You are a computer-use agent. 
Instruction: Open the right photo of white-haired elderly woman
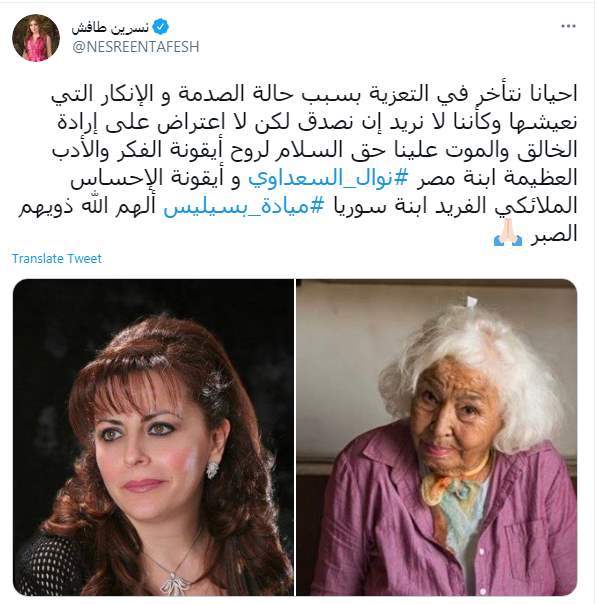437,437
